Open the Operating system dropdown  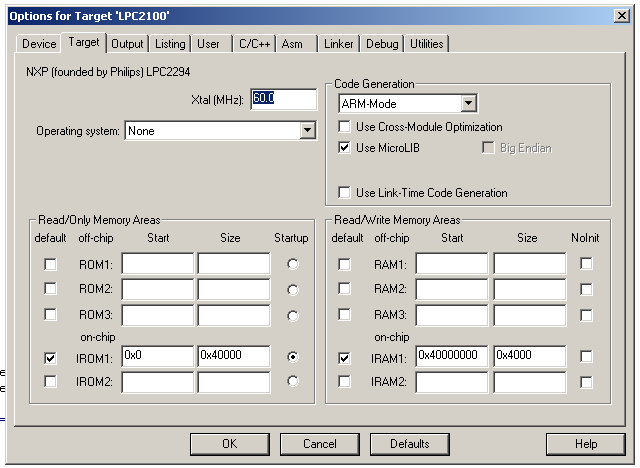coord(307,131)
